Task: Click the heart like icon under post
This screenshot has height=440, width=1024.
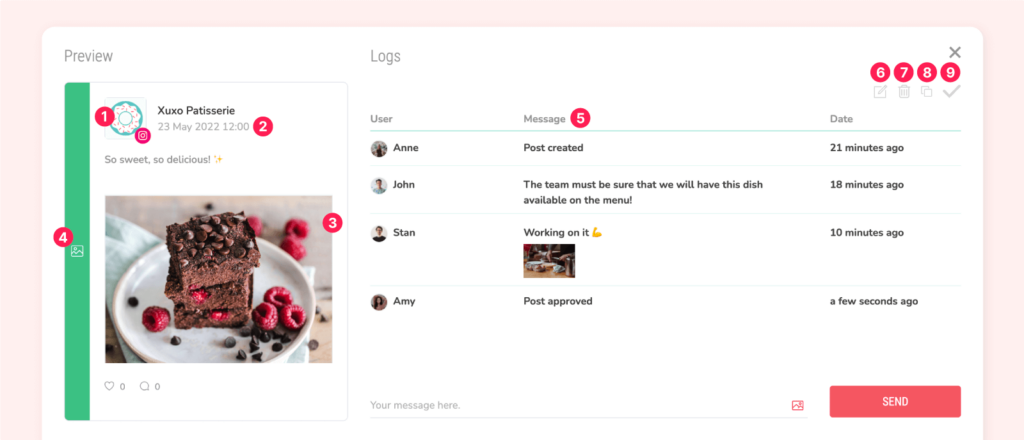Action: pos(109,386)
